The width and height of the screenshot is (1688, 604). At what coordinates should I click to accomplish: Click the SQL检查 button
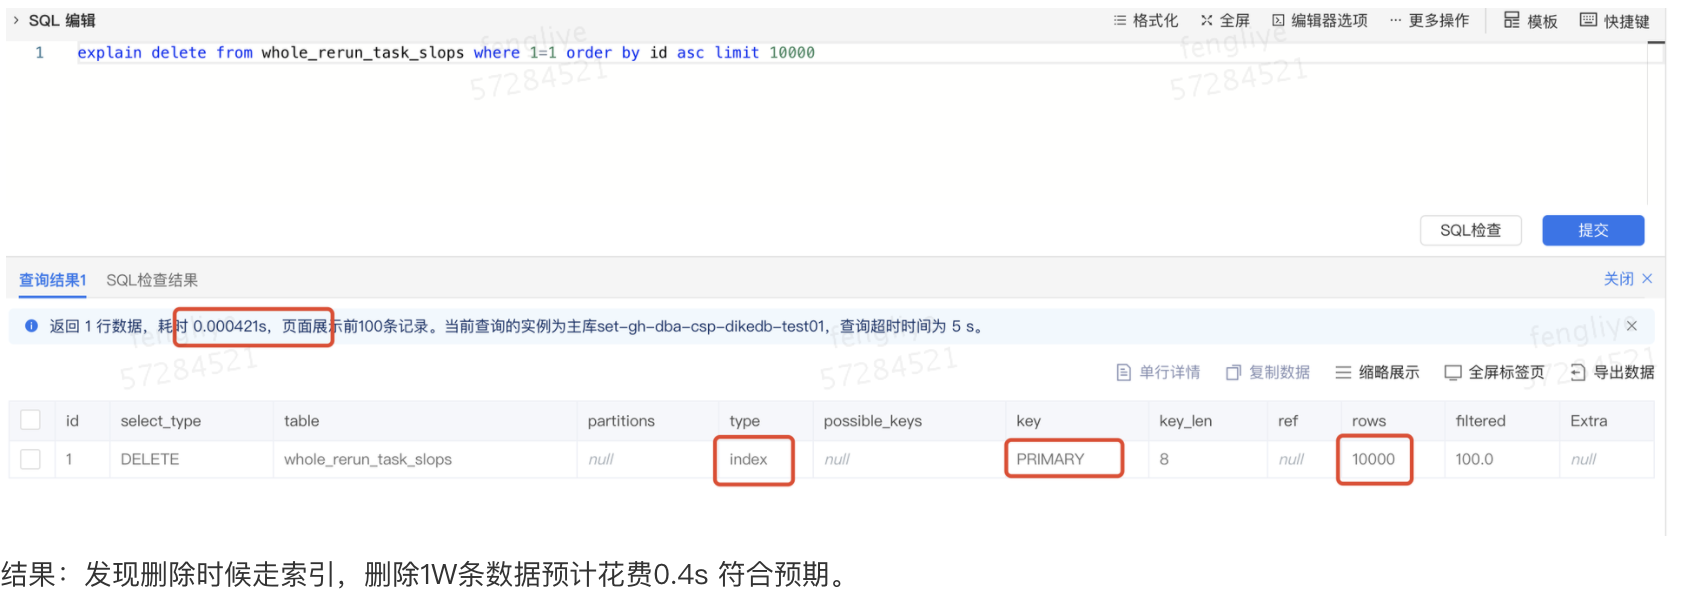pos(1471,230)
